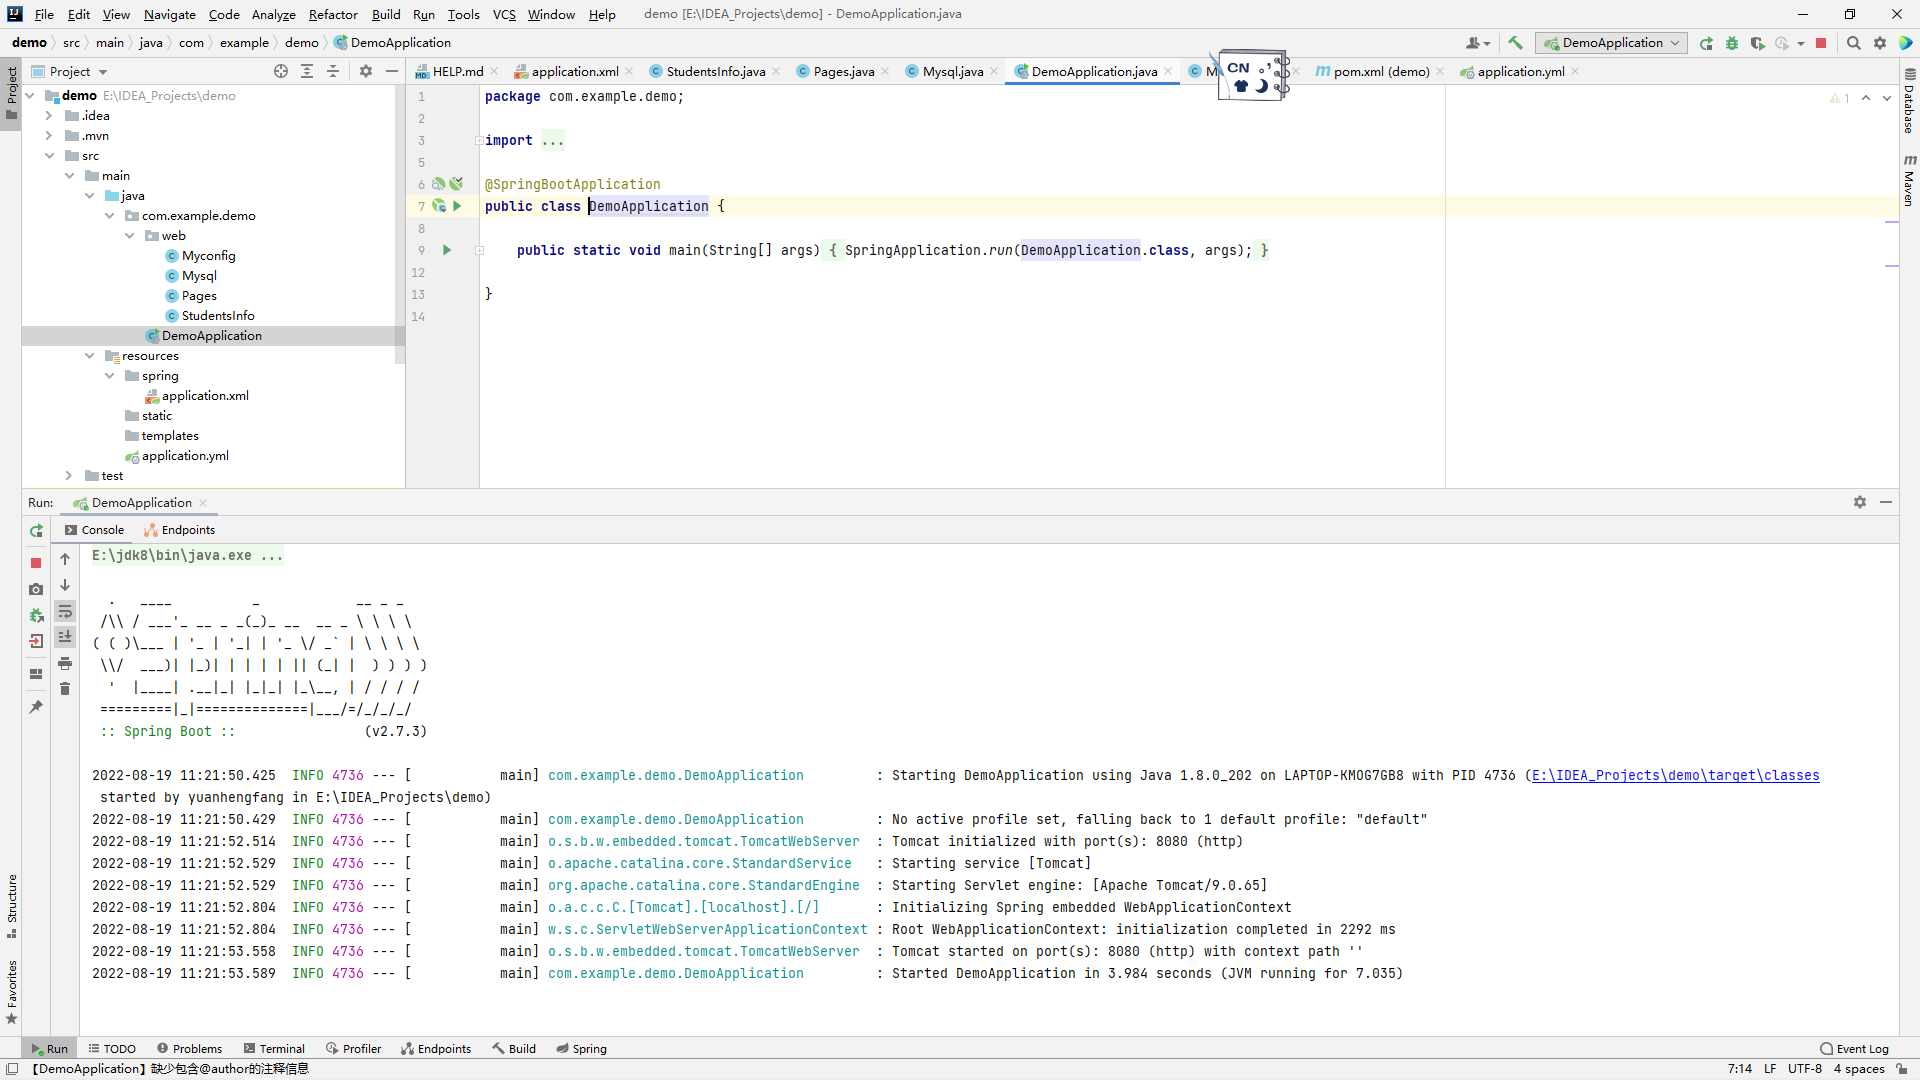This screenshot has height=1080, width=1920.
Task: Open IDE settings gear in top toolbar
Action: tap(1880, 43)
